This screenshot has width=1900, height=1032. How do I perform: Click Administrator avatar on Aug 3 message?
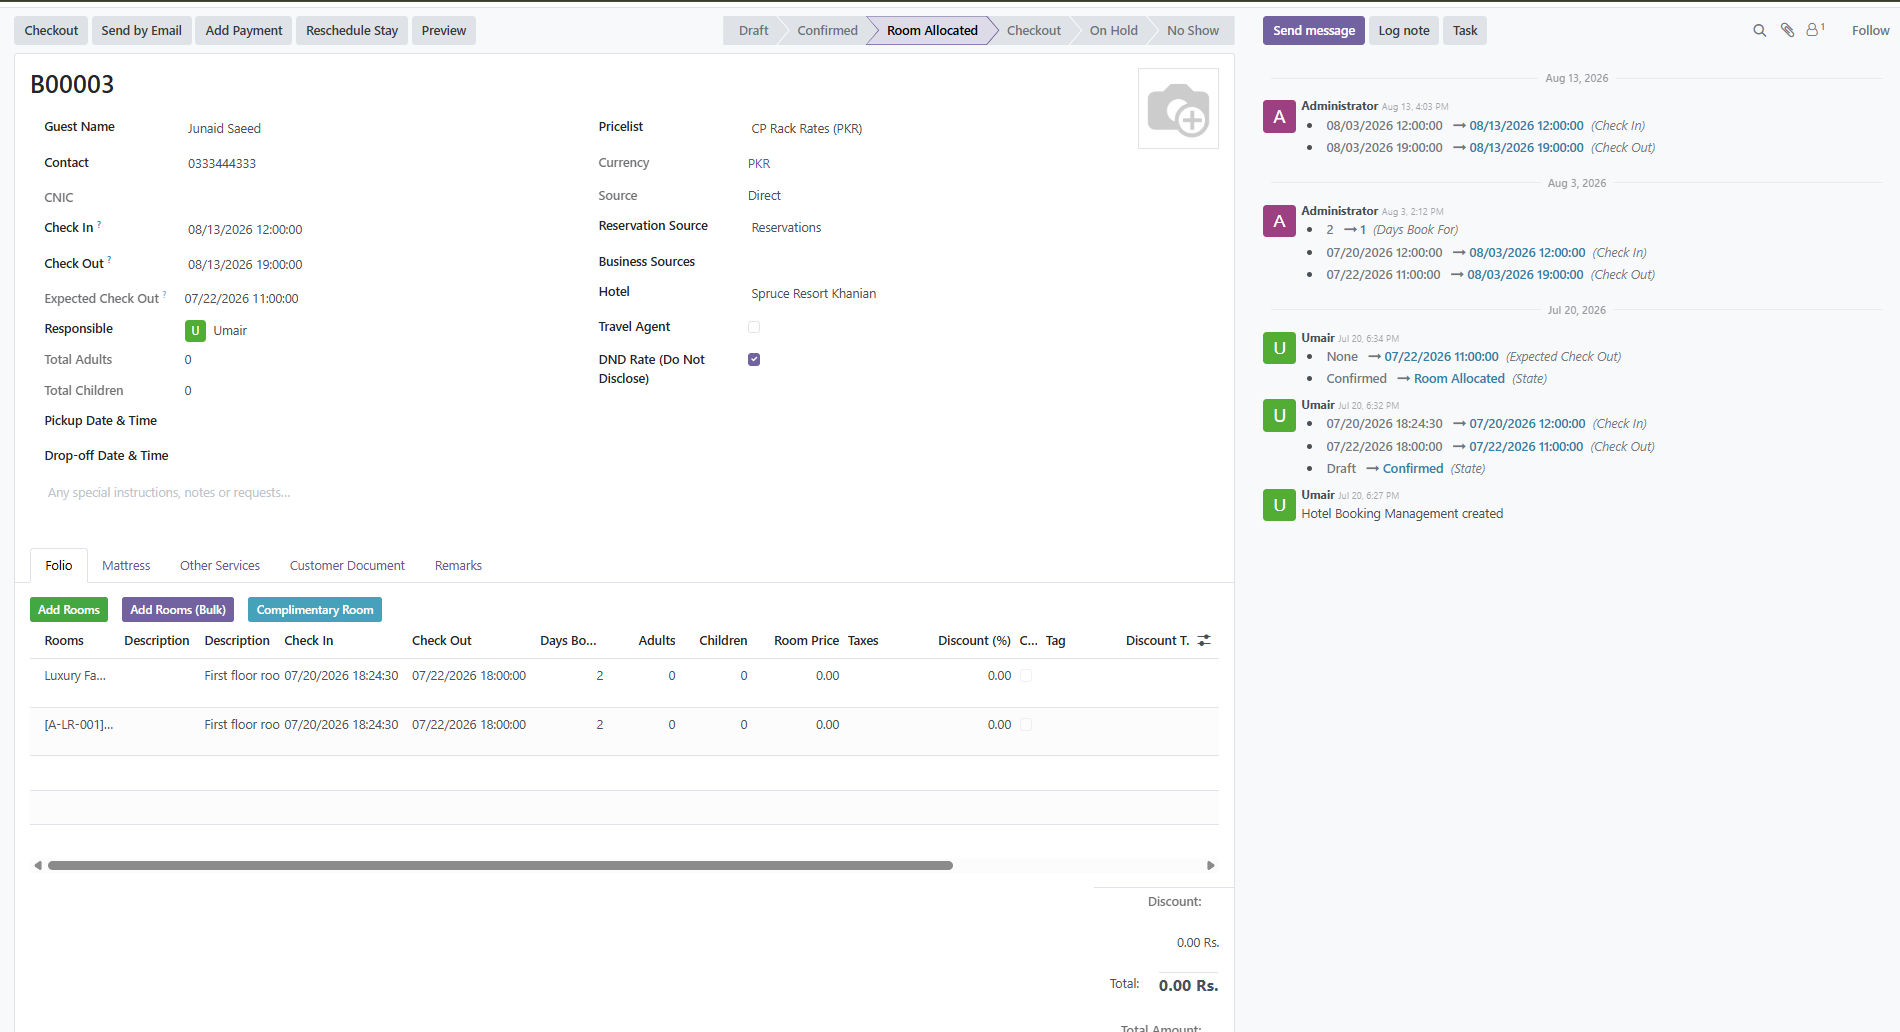click(x=1279, y=222)
